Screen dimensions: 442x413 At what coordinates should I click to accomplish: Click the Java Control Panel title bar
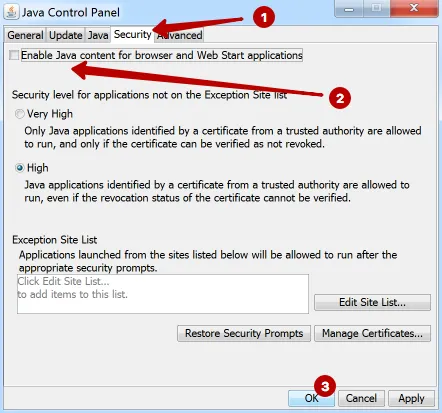pyautogui.click(x=200, y=12)
